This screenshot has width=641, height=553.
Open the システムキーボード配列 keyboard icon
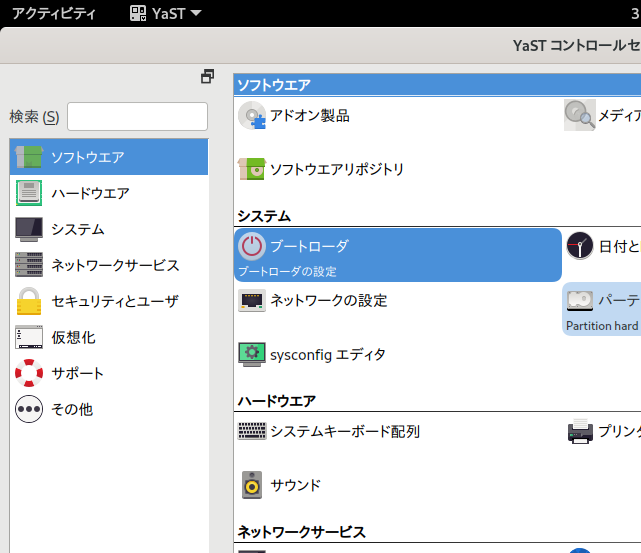click(252, 431)
